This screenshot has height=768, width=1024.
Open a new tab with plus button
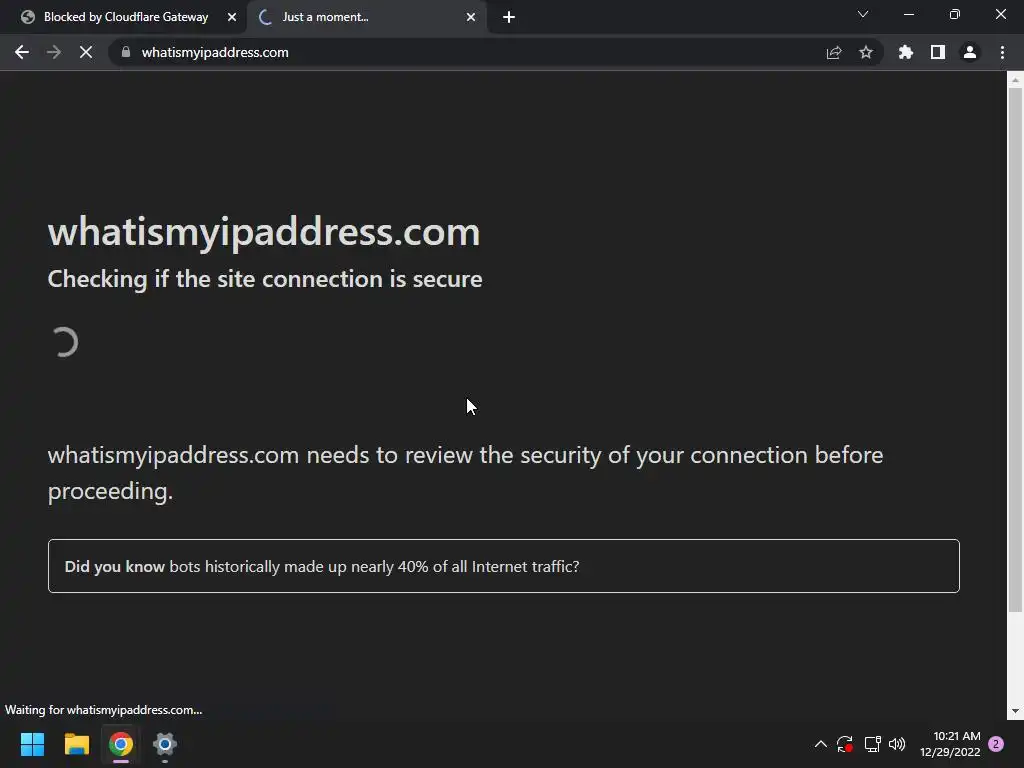point(509,17)
